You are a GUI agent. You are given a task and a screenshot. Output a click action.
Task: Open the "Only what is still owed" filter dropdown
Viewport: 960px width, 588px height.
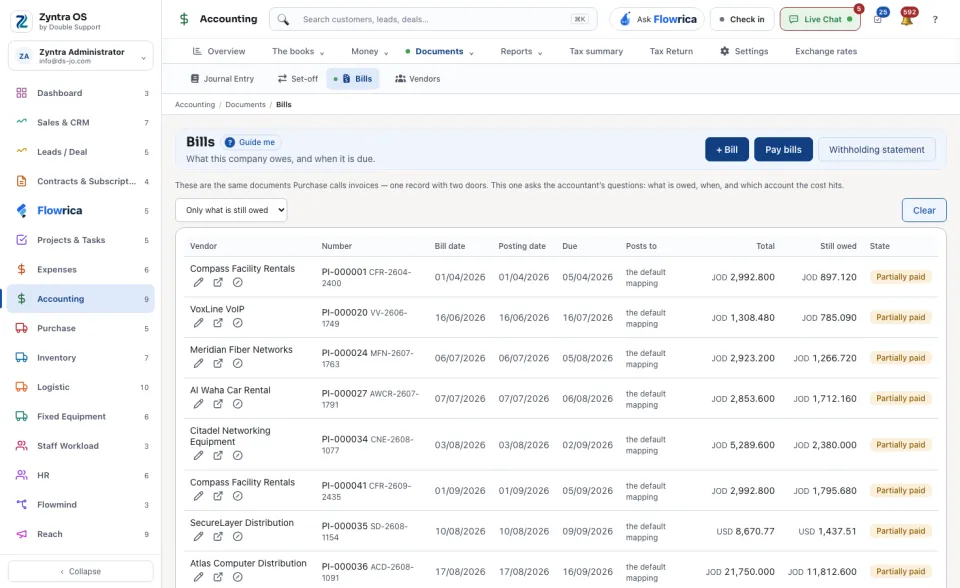(231, 210)
